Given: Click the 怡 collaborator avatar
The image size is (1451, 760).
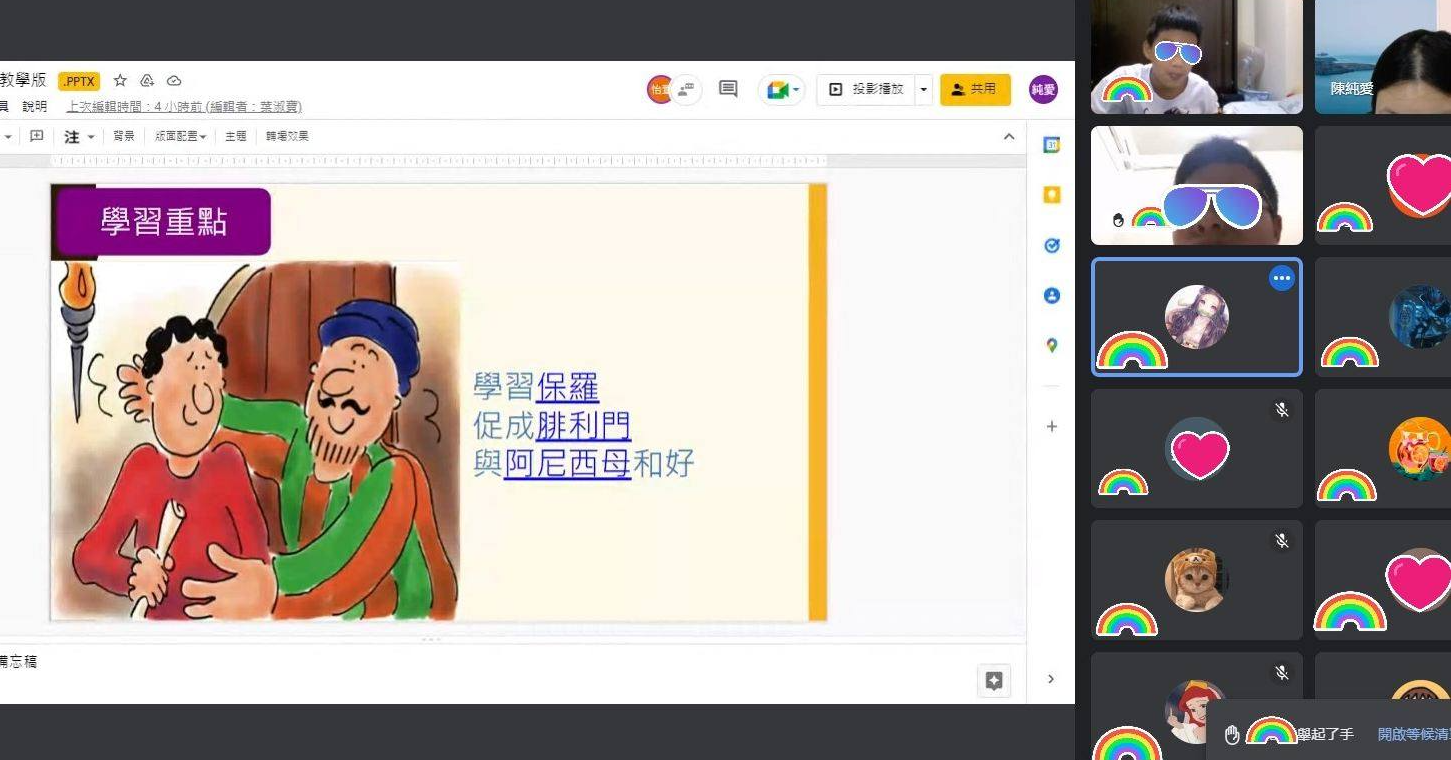Looking at the screenshot, I should (659, 90).
